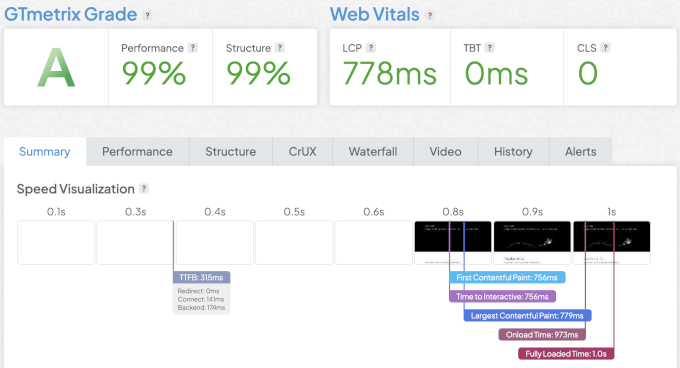Select the 0.8s filmstrip frame
The height and width of the screenshot is (368, 680).
click(x=453, y=242)
